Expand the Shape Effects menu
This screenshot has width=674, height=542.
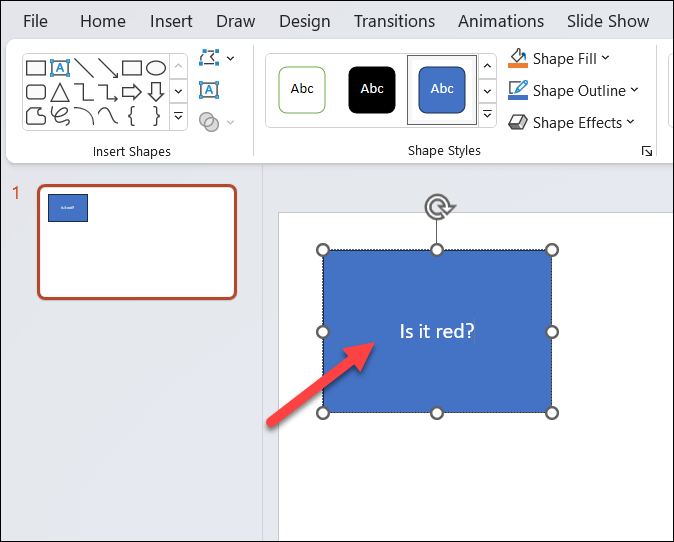click(x=571, y=123)
